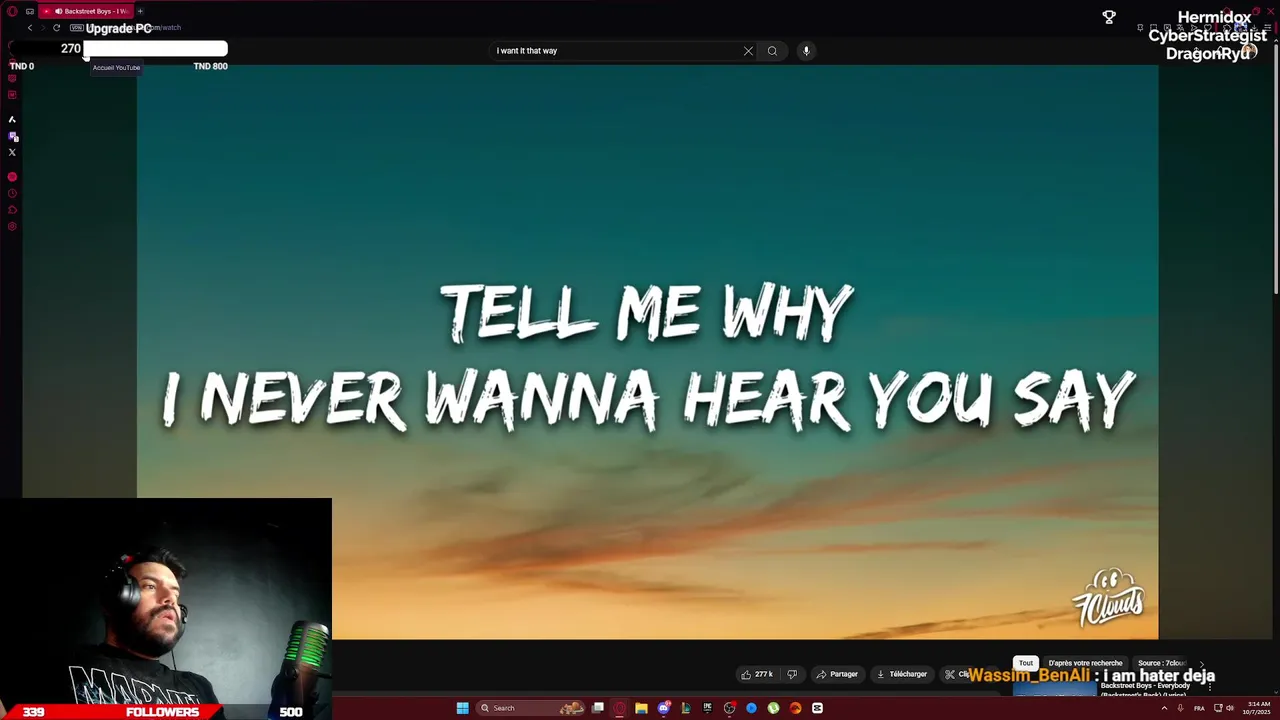This screenshot has height=720, width=1280.
Task: Open the extensions cube icon in sidebar
Action: tap(12, 210)
